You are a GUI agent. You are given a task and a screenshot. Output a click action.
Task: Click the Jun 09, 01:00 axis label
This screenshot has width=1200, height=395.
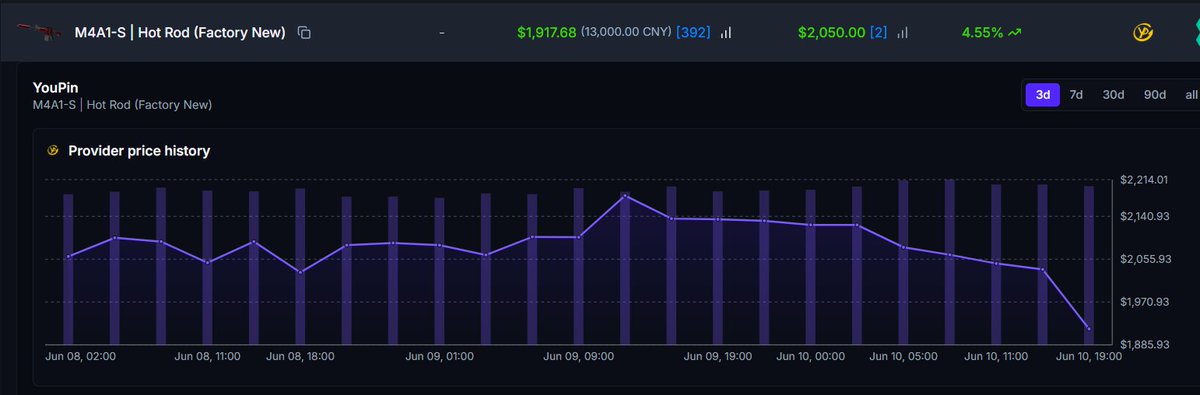[440, 355]
